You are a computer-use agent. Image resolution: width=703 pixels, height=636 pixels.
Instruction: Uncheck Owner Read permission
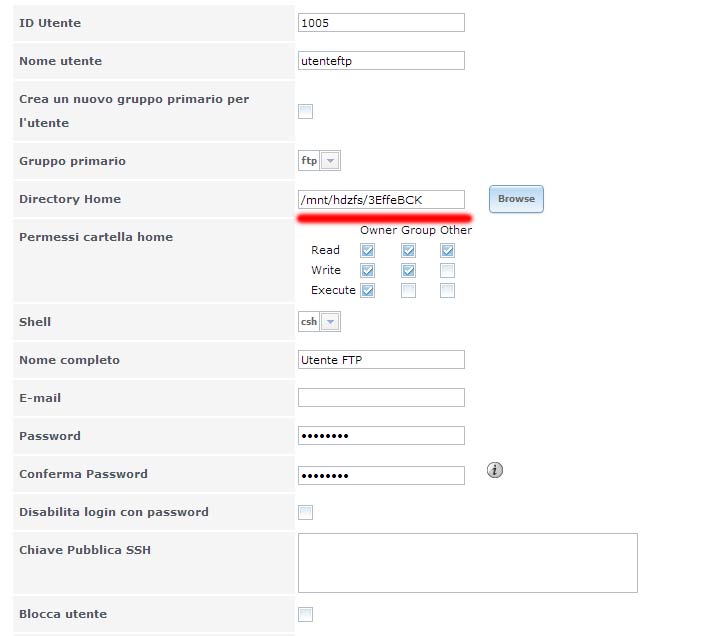click(x=367, y=250)
